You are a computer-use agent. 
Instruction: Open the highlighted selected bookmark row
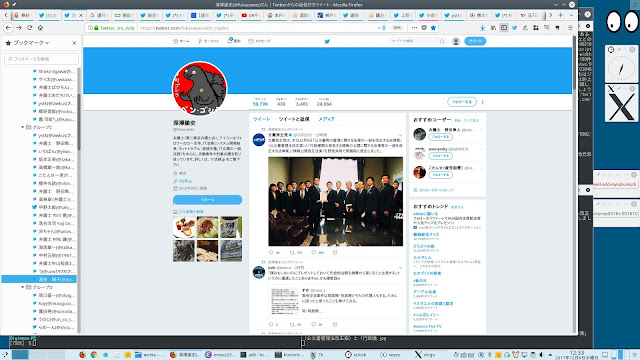click(39, 279)
